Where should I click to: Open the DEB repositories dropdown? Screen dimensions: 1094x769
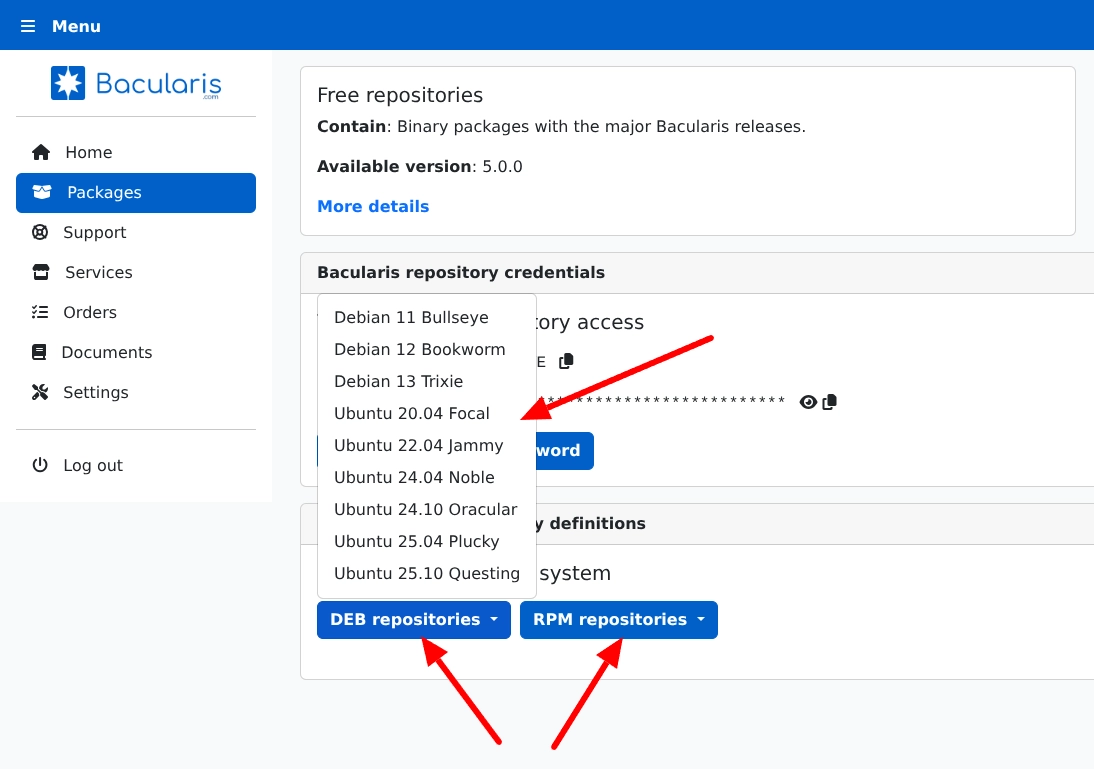[413, 620]
